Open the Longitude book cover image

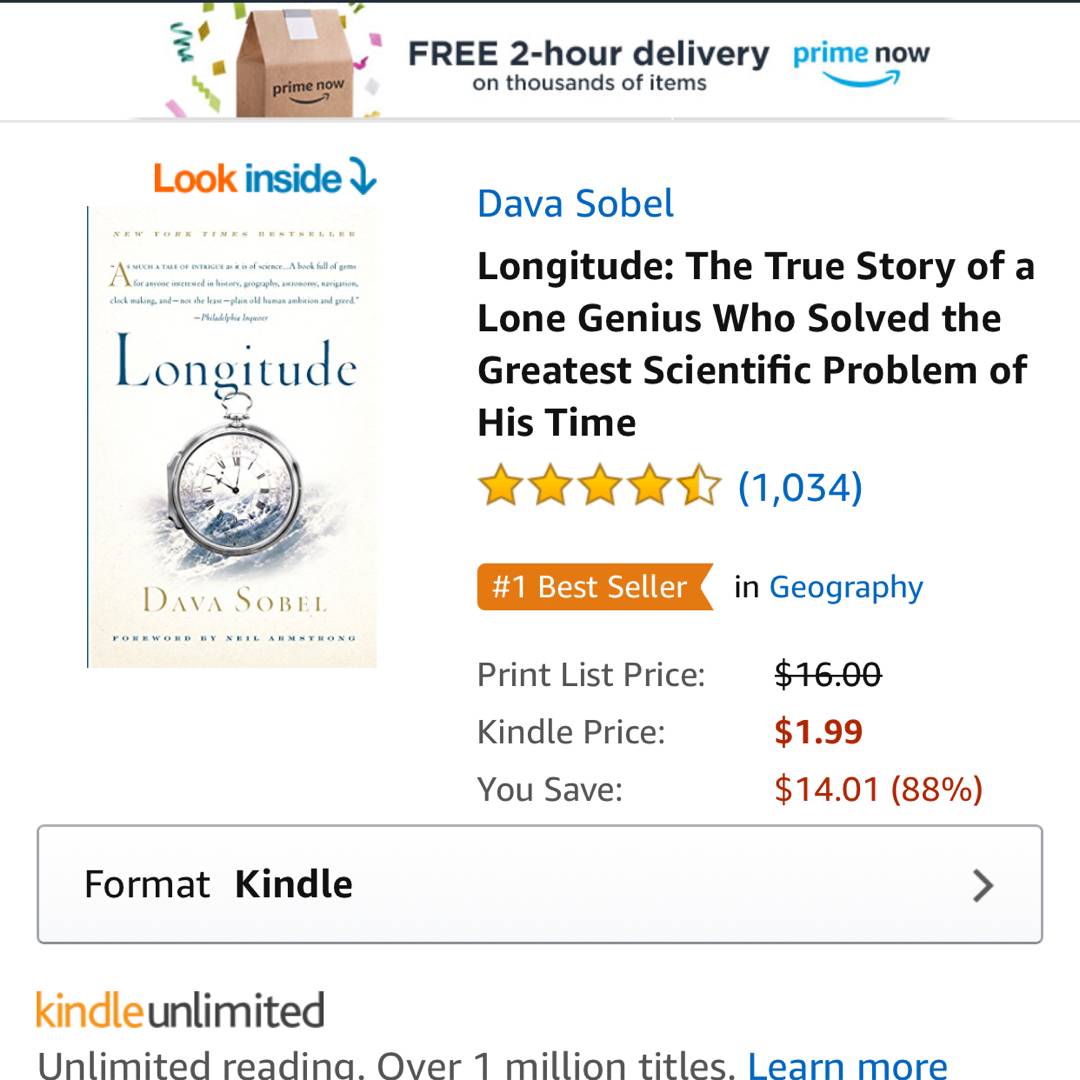[x=232, y=437]
